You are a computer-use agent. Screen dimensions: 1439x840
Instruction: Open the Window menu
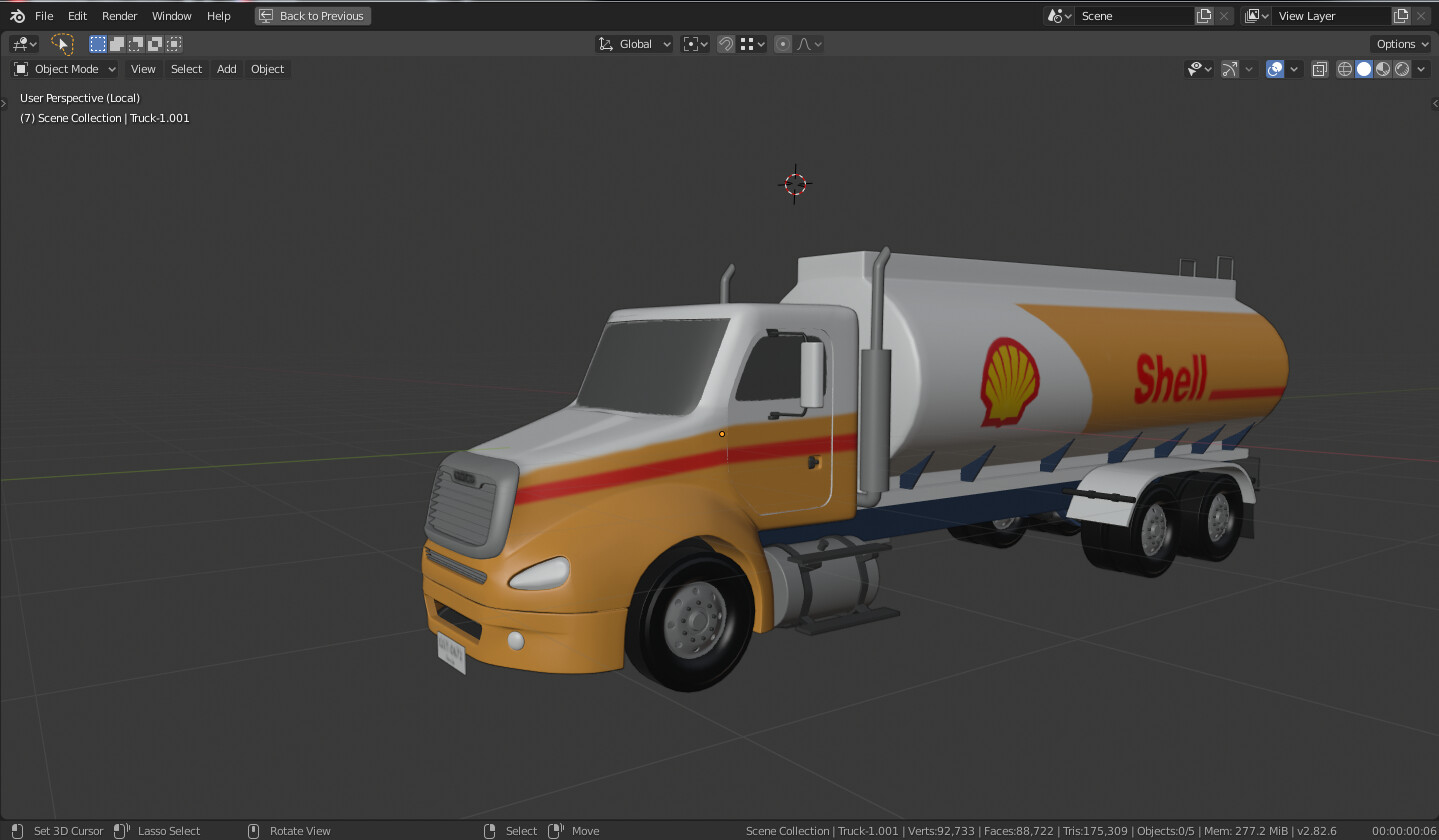(171, 16)
